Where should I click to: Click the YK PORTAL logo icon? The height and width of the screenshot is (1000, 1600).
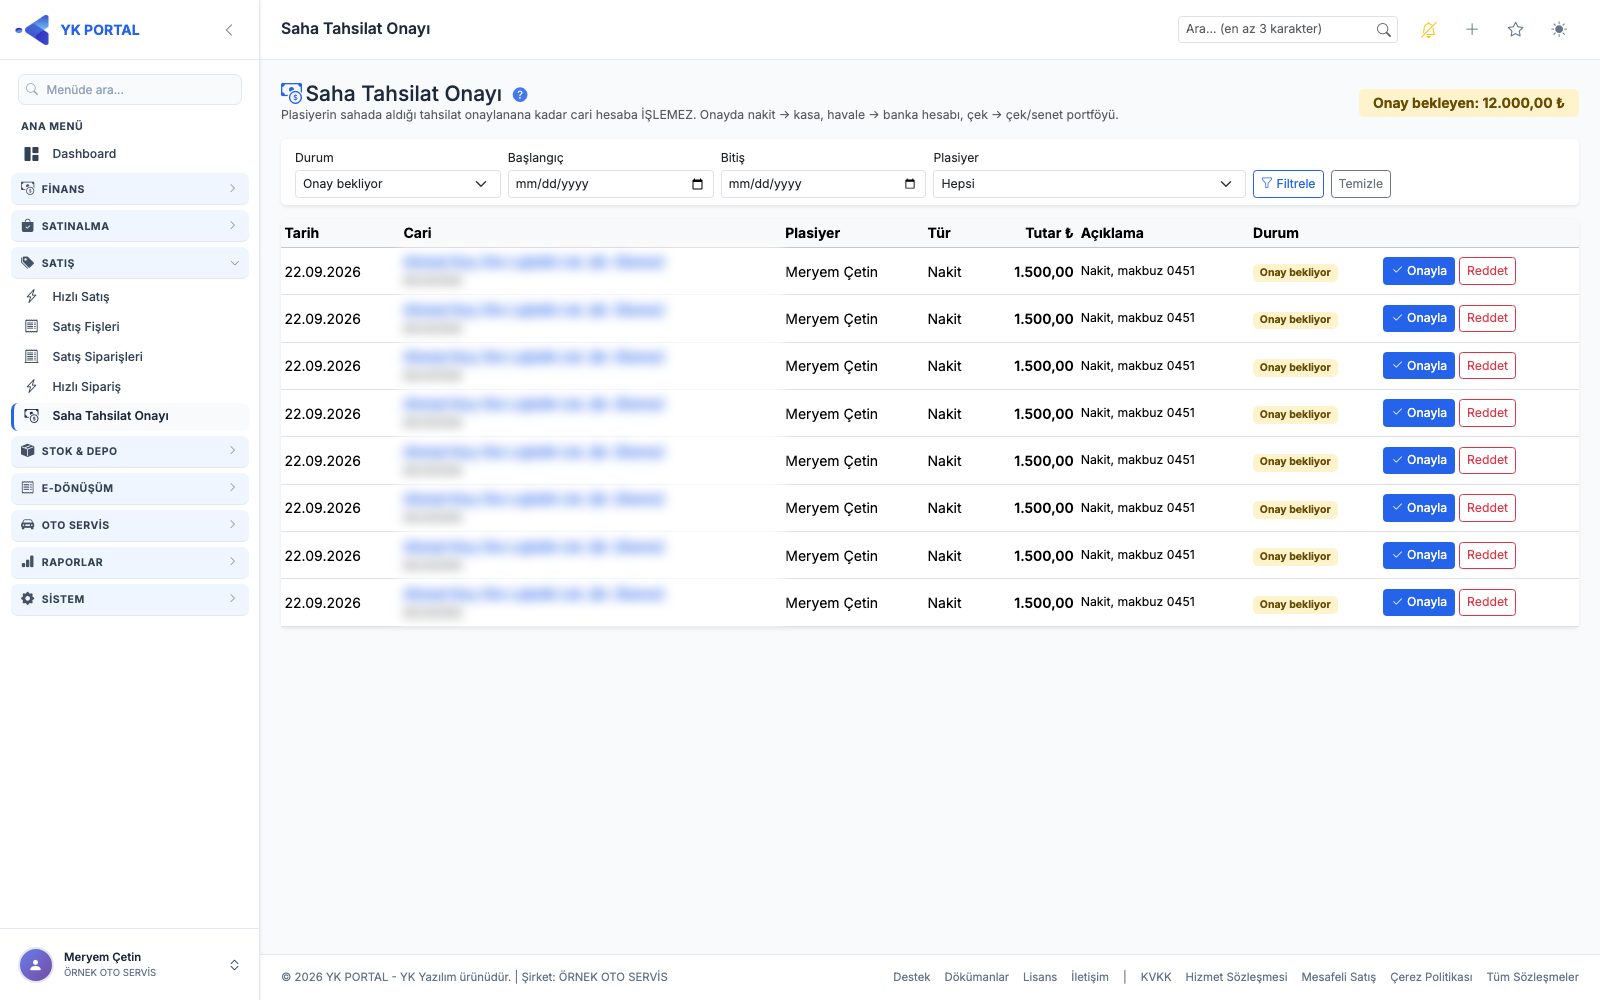tap(33, 30)
